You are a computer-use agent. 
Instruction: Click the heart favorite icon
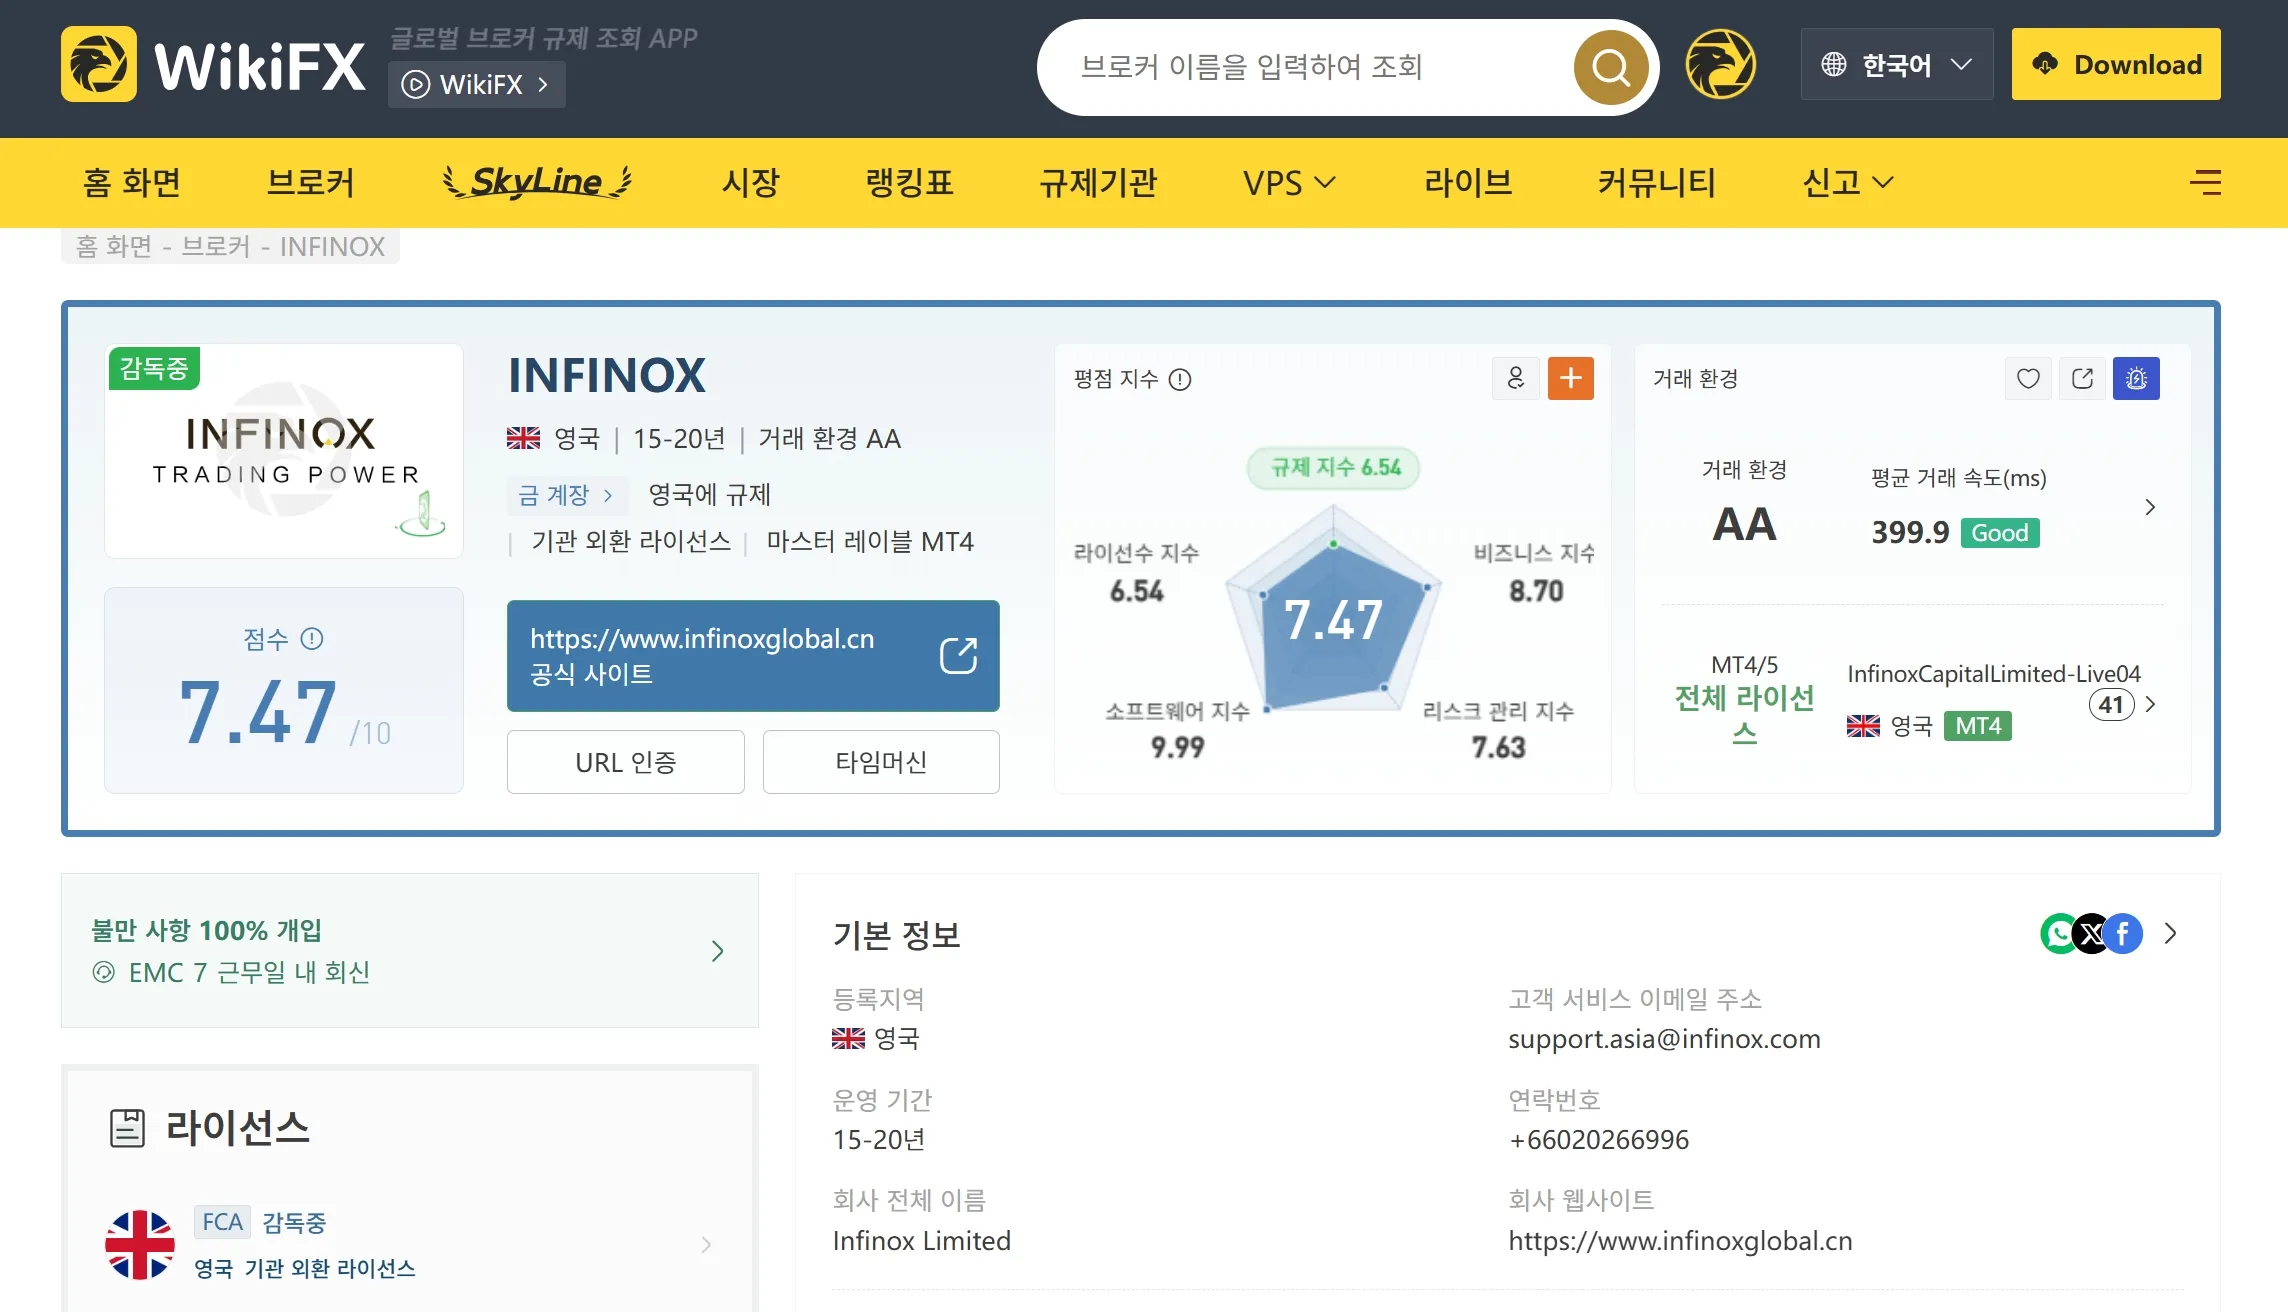click(2028, 378)
